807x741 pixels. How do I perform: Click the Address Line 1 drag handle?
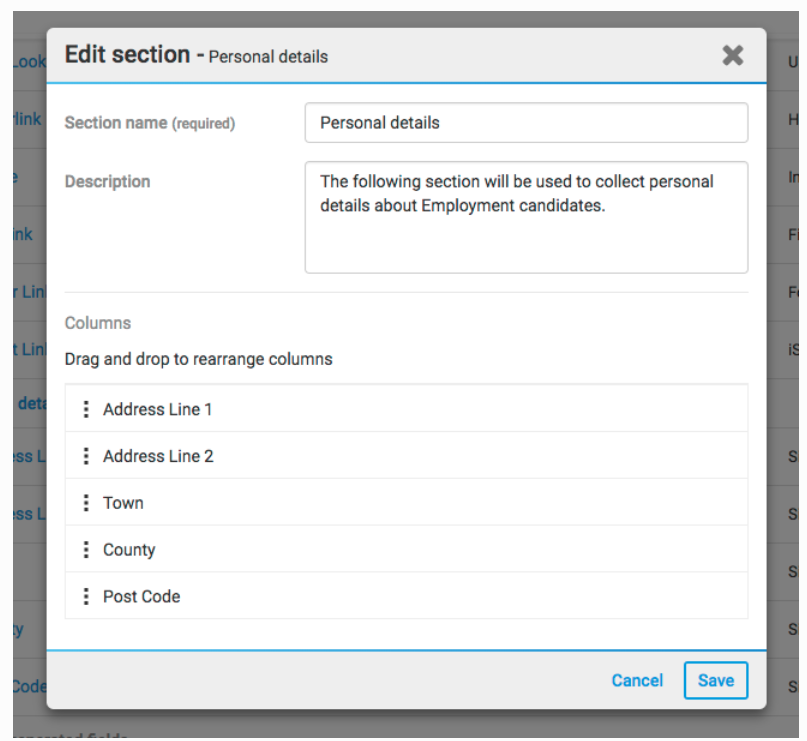86,409
